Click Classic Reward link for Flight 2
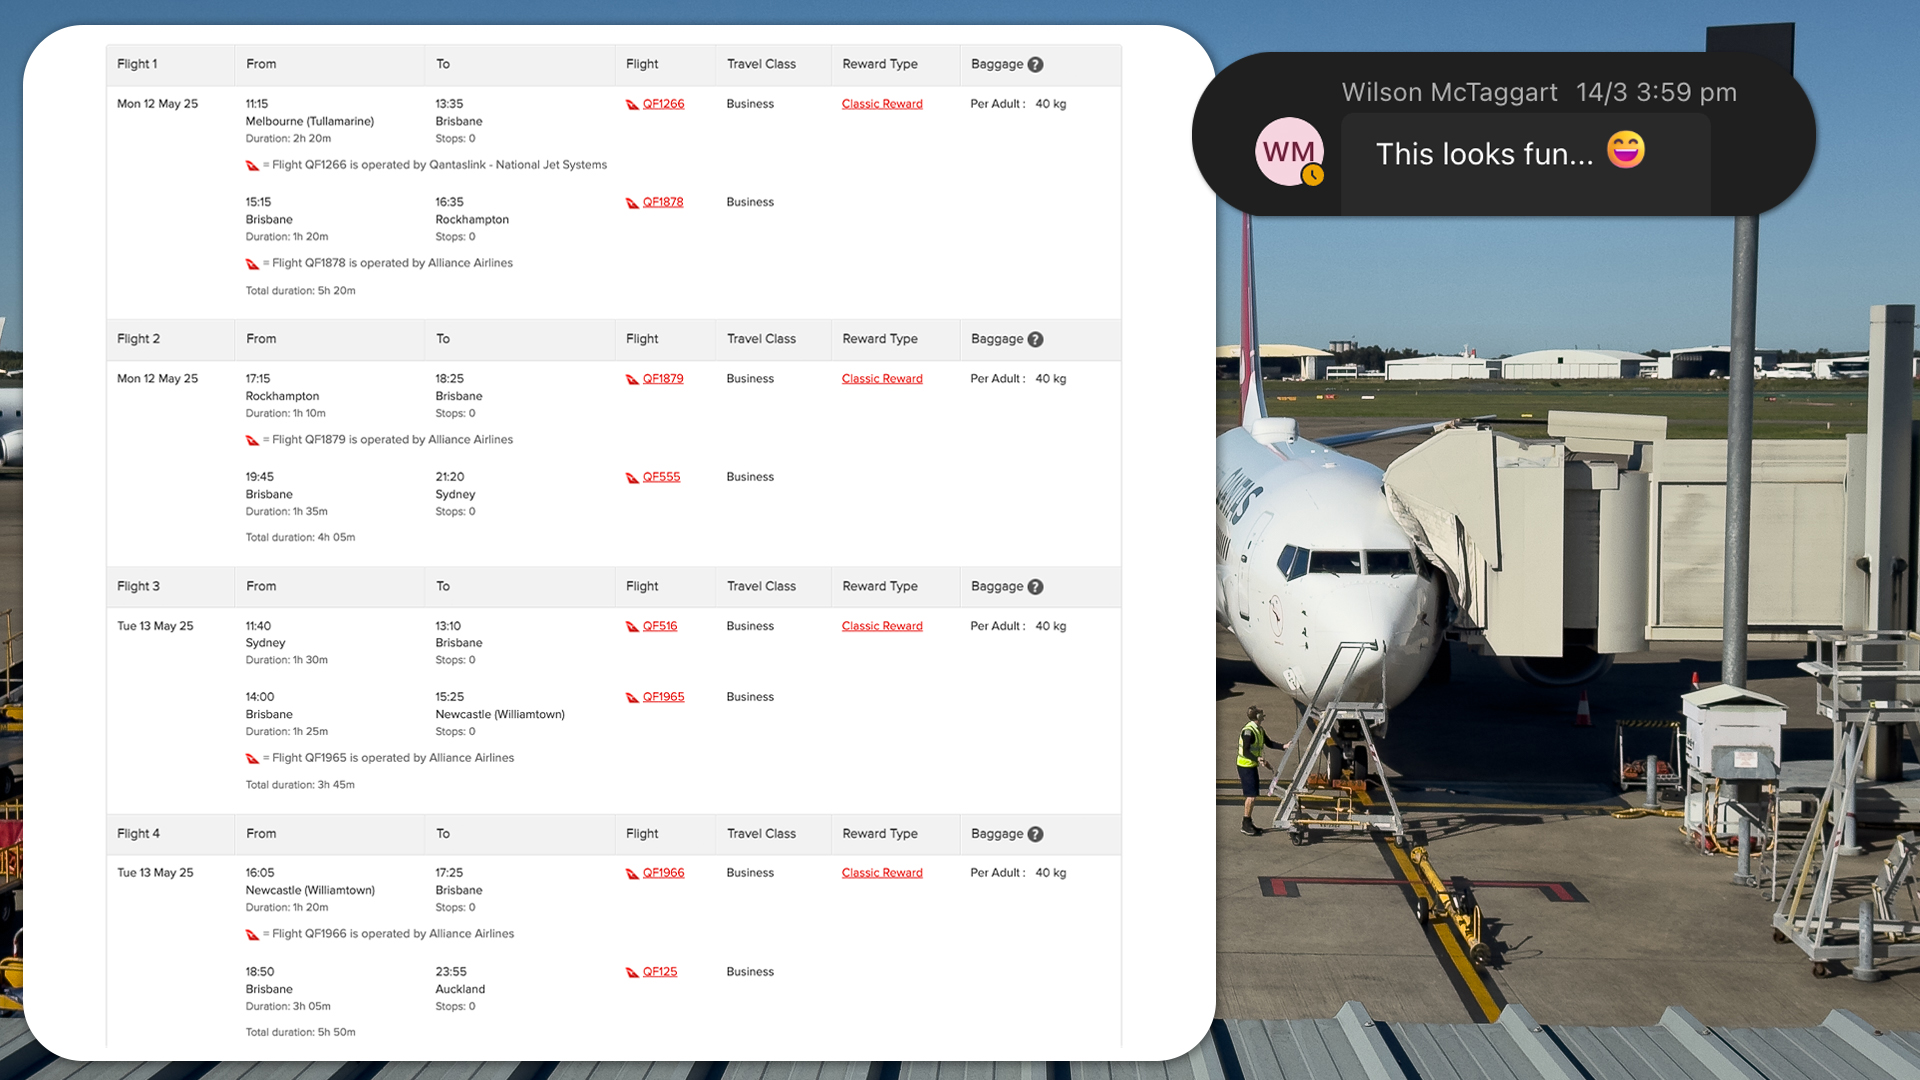1920x1080 pixels. tap(882, 379)
